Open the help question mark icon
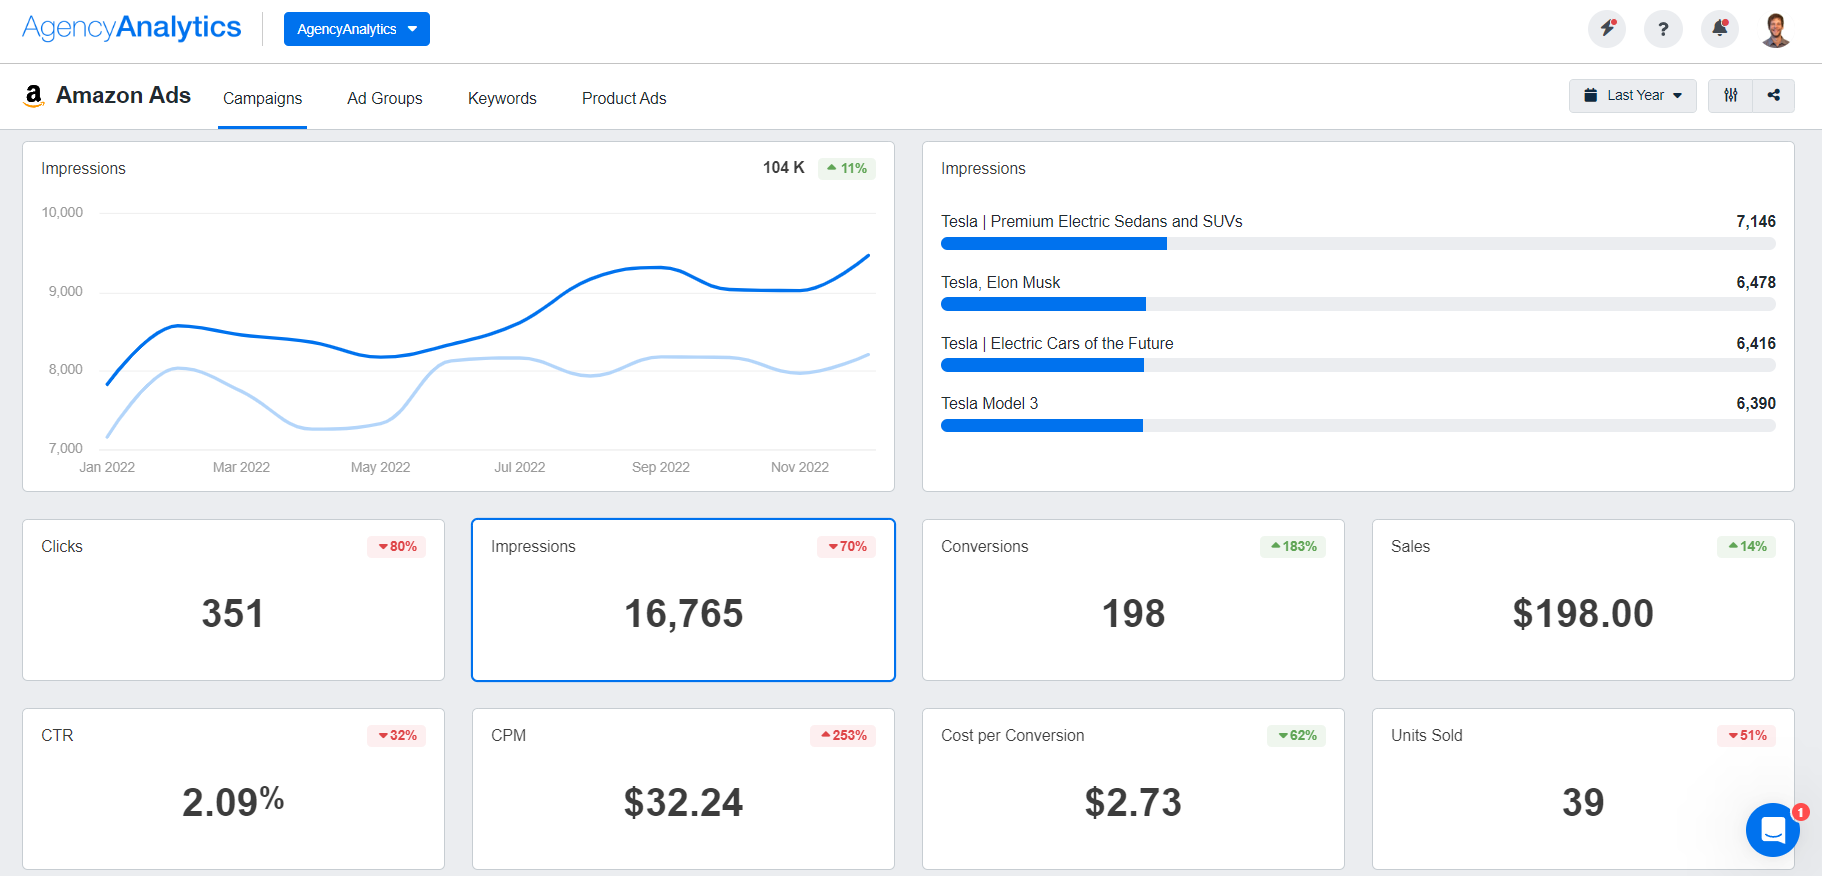The height and width of the screenshot is (876, 1822). [x=1663, y=29]
